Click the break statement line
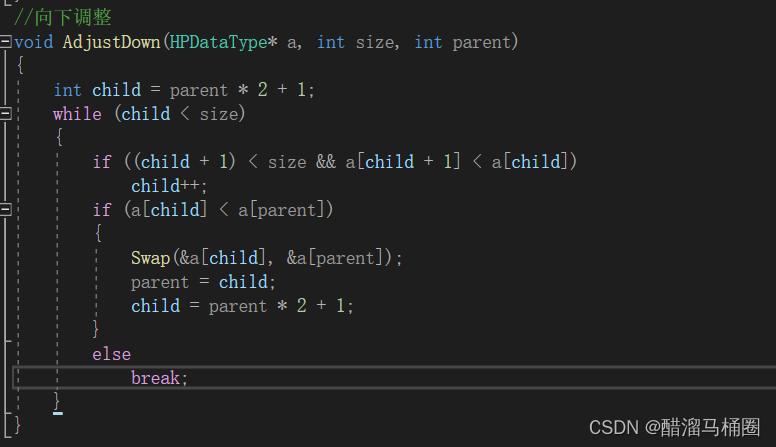776x447 pixels. [x=159, y=378]
